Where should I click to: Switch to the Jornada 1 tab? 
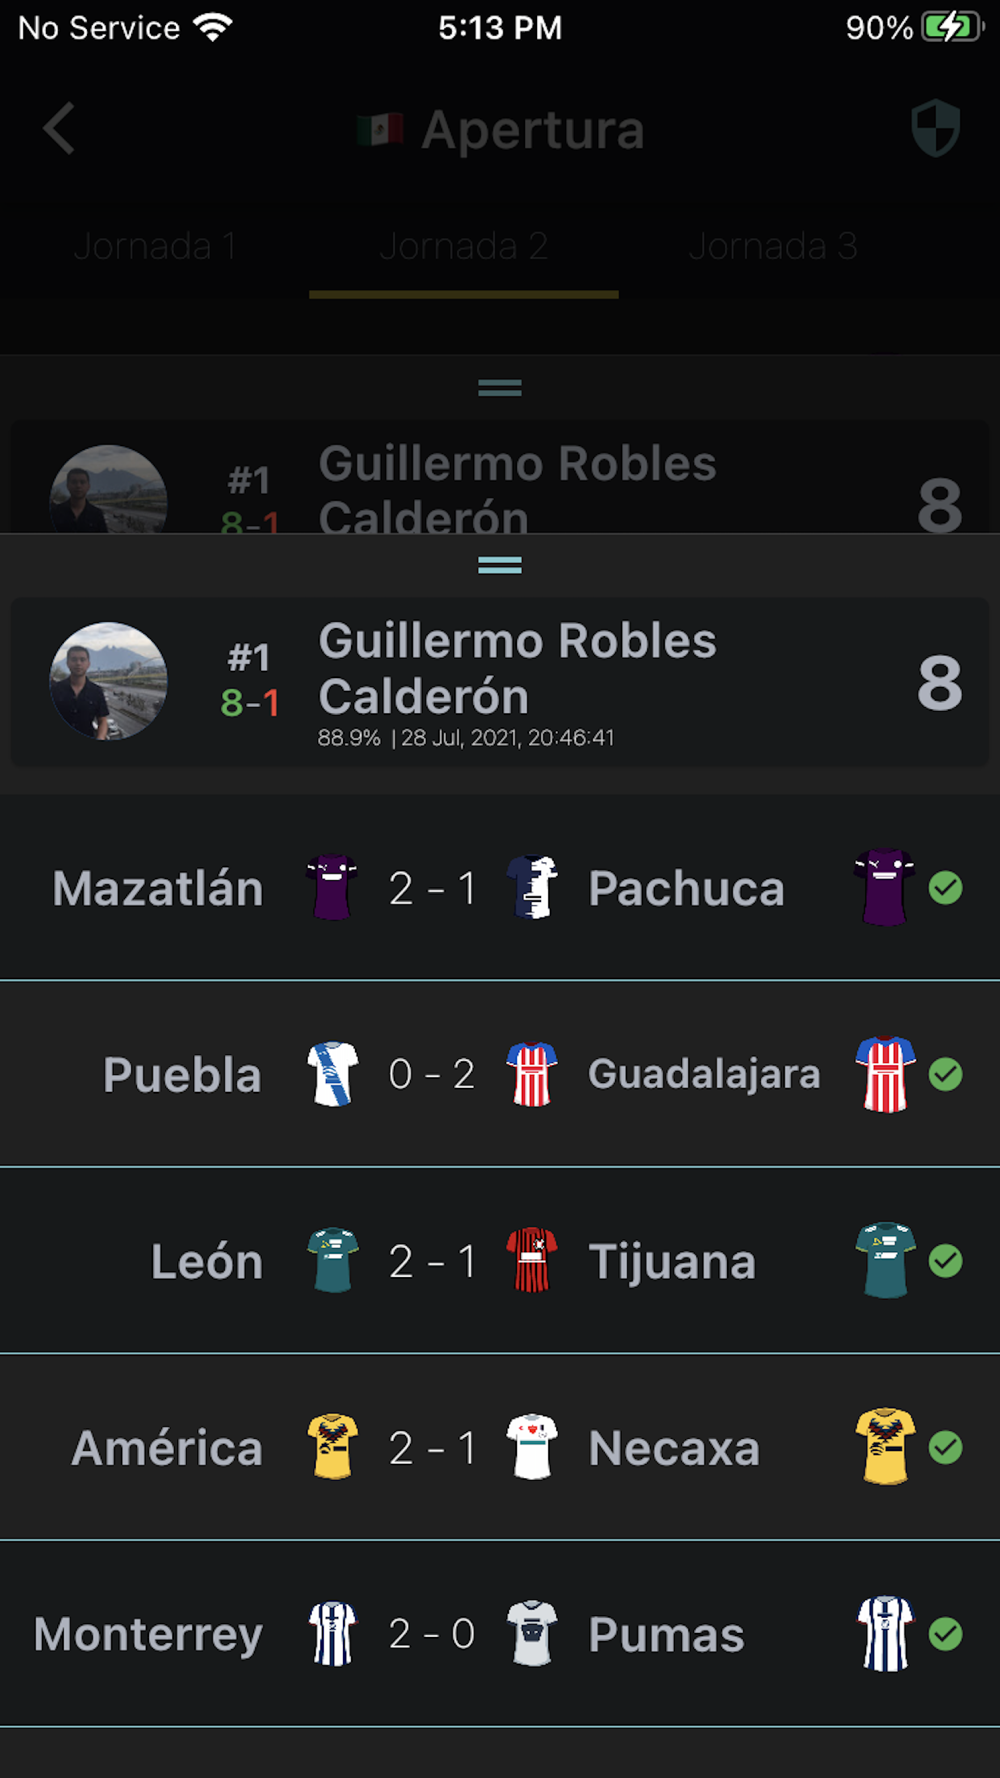coord(155,246)
